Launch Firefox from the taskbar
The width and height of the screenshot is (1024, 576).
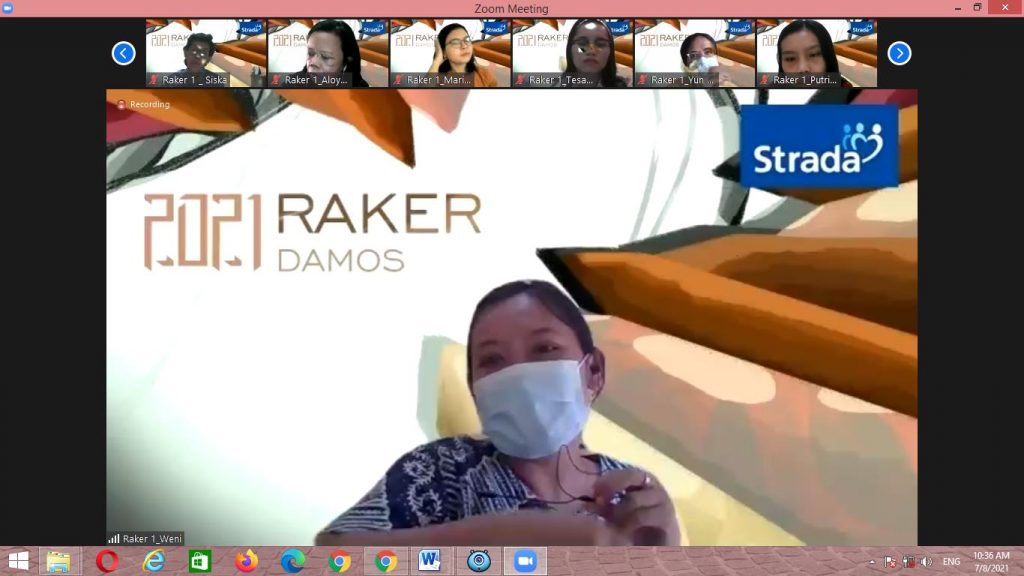(247, 561)
